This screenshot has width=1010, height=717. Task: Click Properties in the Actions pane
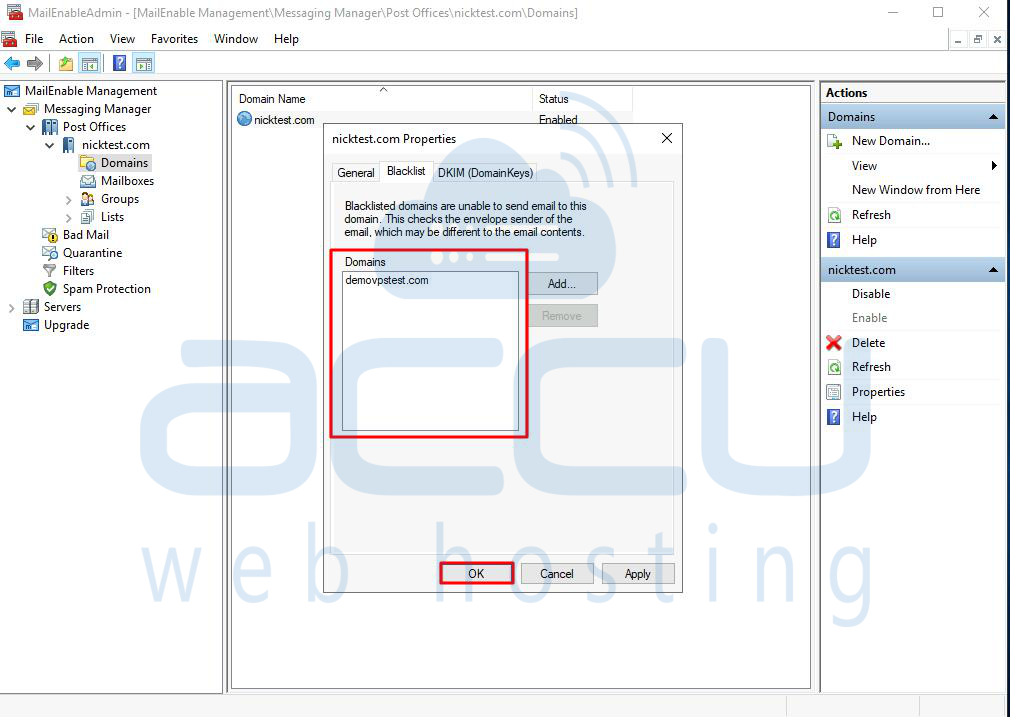878,392
